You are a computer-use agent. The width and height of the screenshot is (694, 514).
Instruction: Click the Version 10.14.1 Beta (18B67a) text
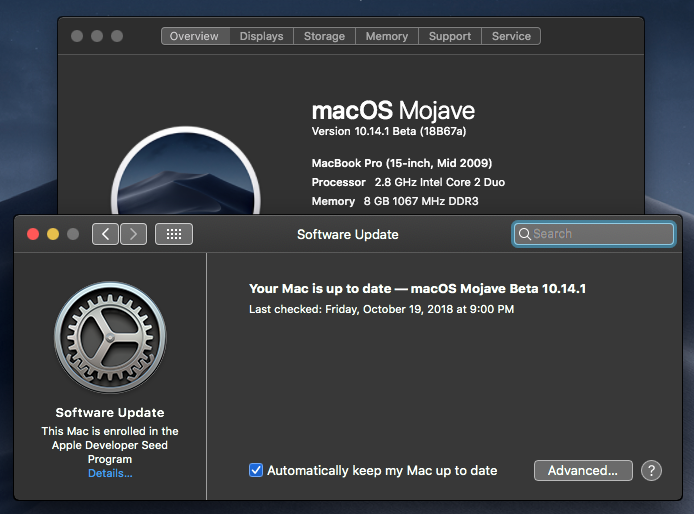389,131
